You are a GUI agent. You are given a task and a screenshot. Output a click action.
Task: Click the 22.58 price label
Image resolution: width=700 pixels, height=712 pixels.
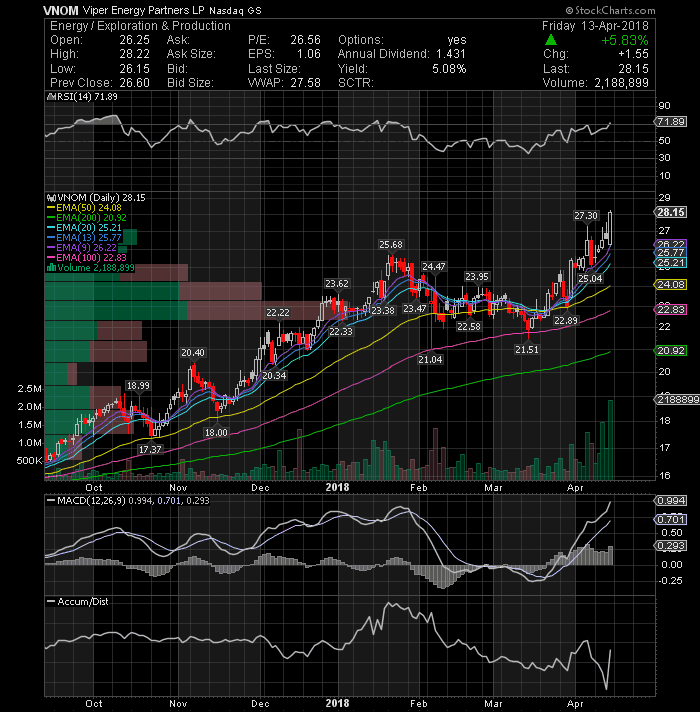pyautogui.click(x=468, y=326)
